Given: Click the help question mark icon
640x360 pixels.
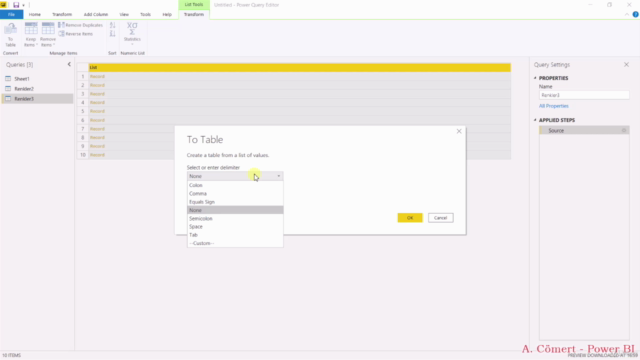Looking at the screenshot, I should (636, 14).
